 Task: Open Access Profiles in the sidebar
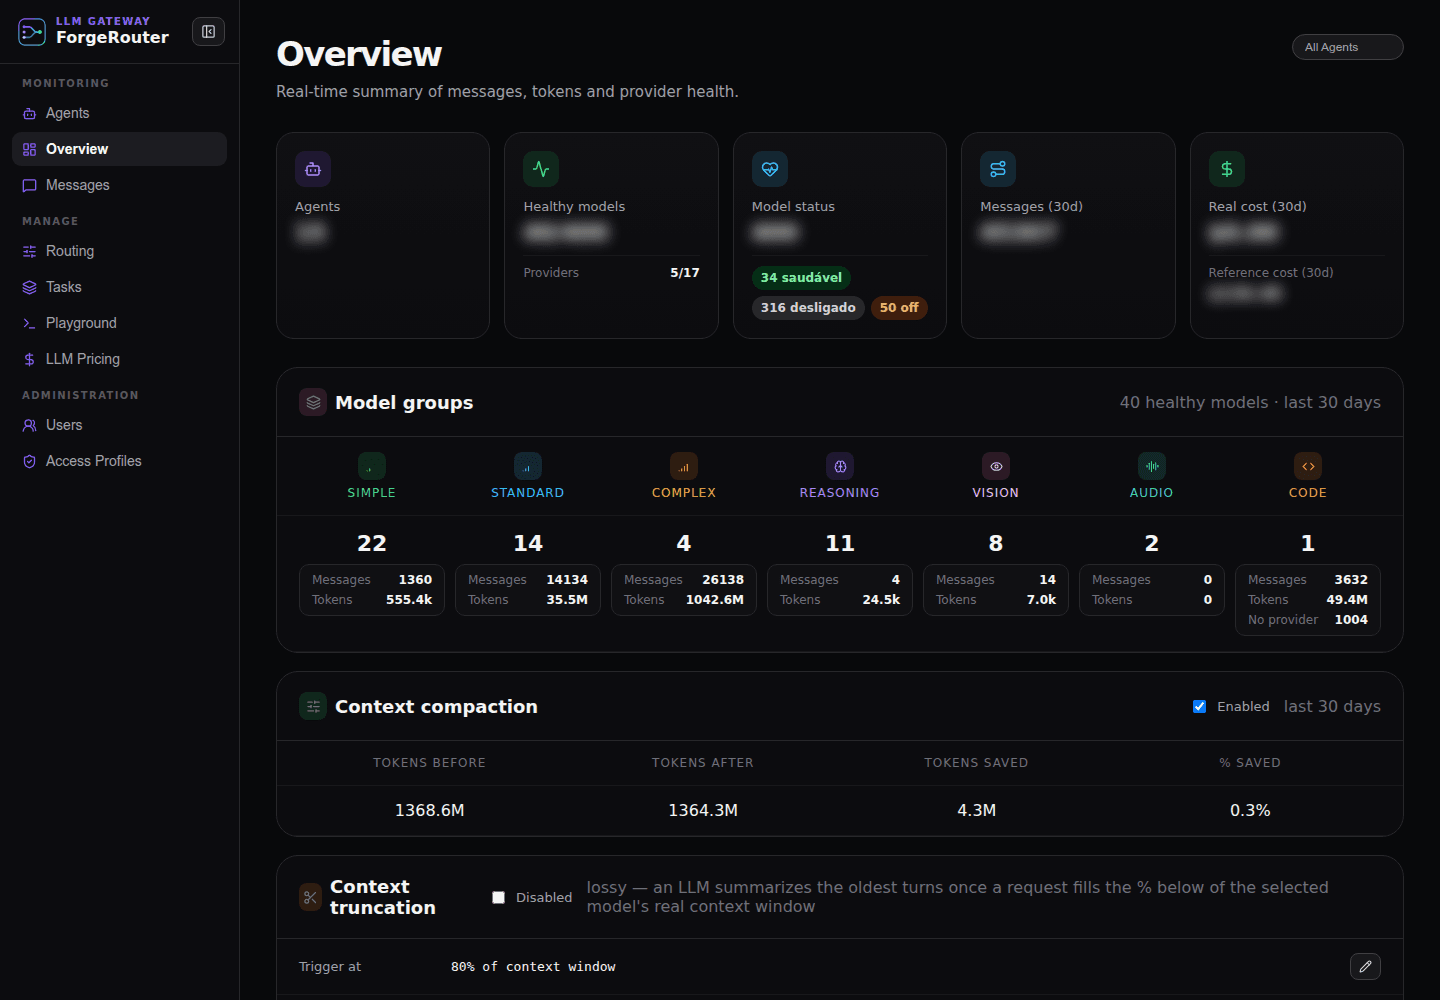[119, 461]
